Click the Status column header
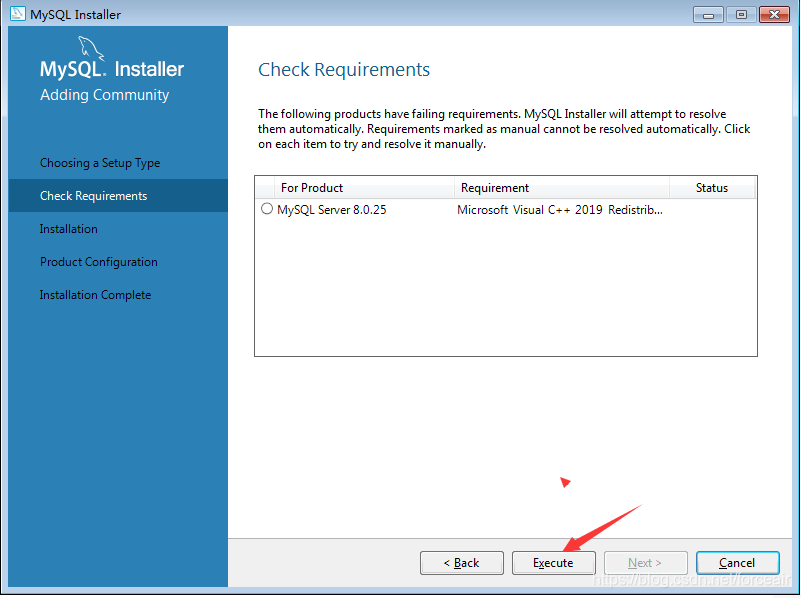Screen dimensions: 801x598 coord(712,188)
